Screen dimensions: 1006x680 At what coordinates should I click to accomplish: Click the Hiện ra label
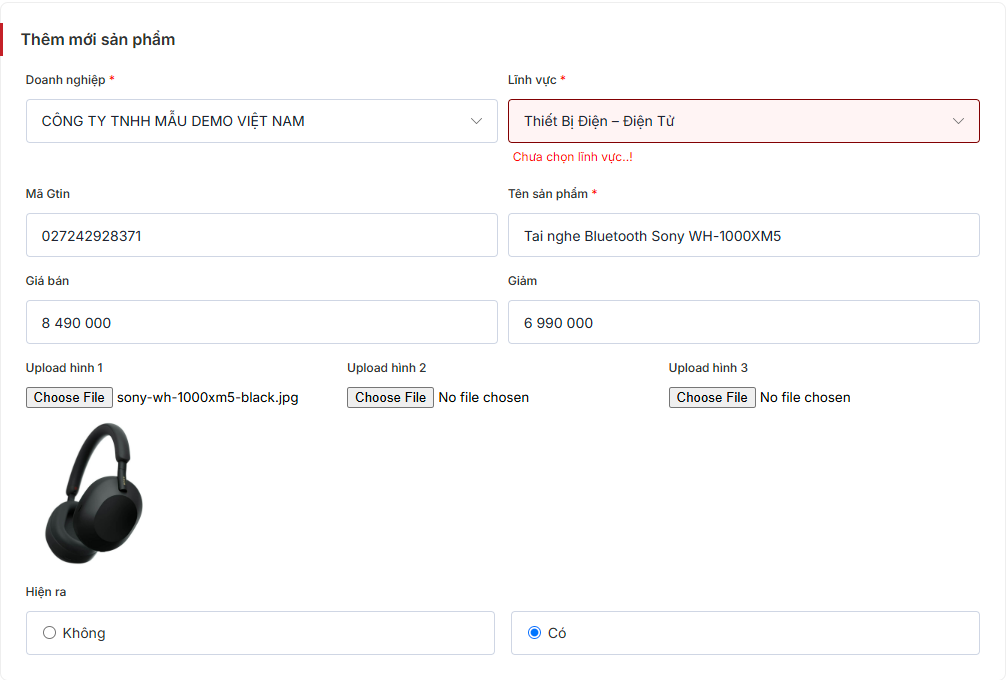[46, 591]
